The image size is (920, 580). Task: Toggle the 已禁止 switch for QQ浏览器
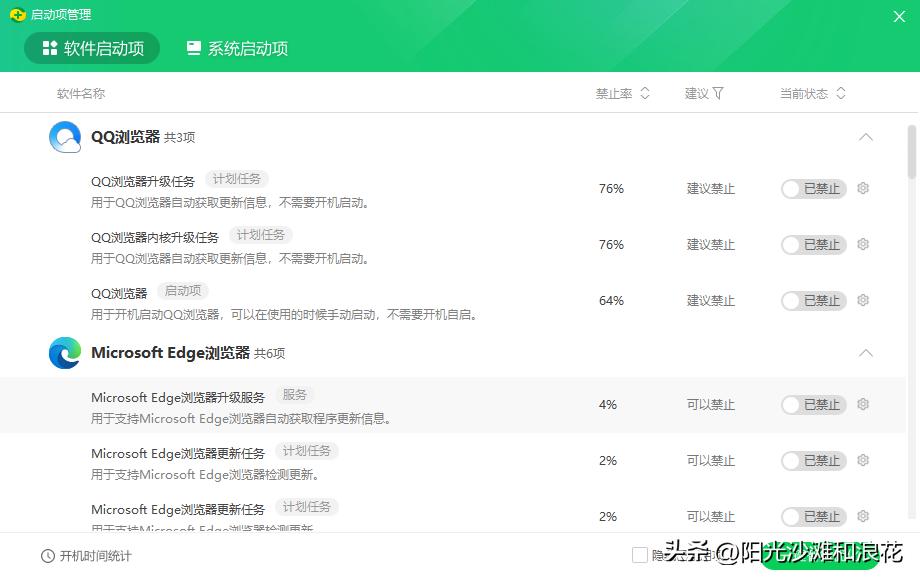(813, 300)
